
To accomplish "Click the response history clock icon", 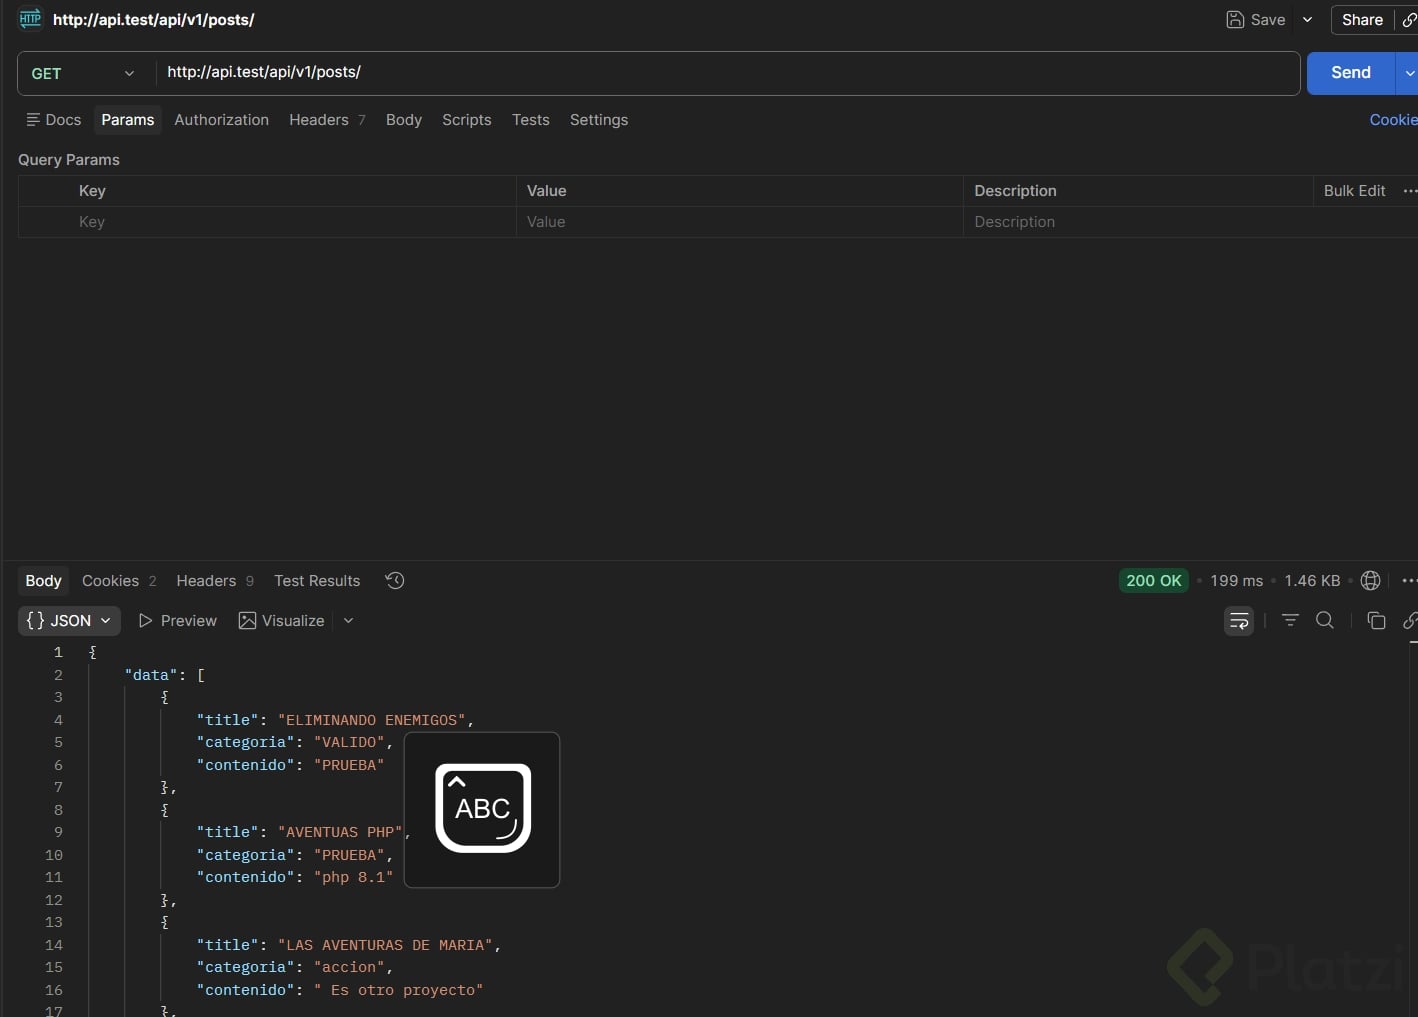I will click(395, 581).
